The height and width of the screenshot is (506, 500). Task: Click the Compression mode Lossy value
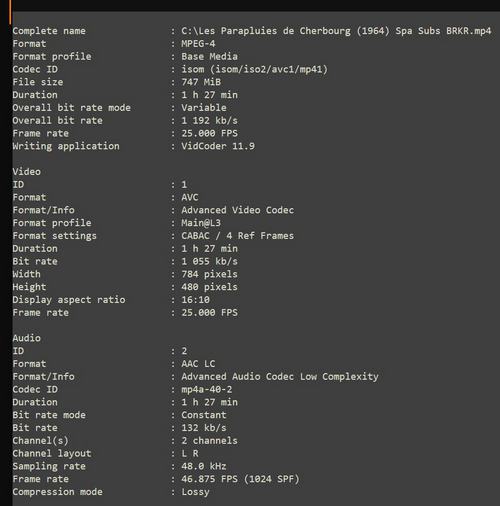click(195, 492)
